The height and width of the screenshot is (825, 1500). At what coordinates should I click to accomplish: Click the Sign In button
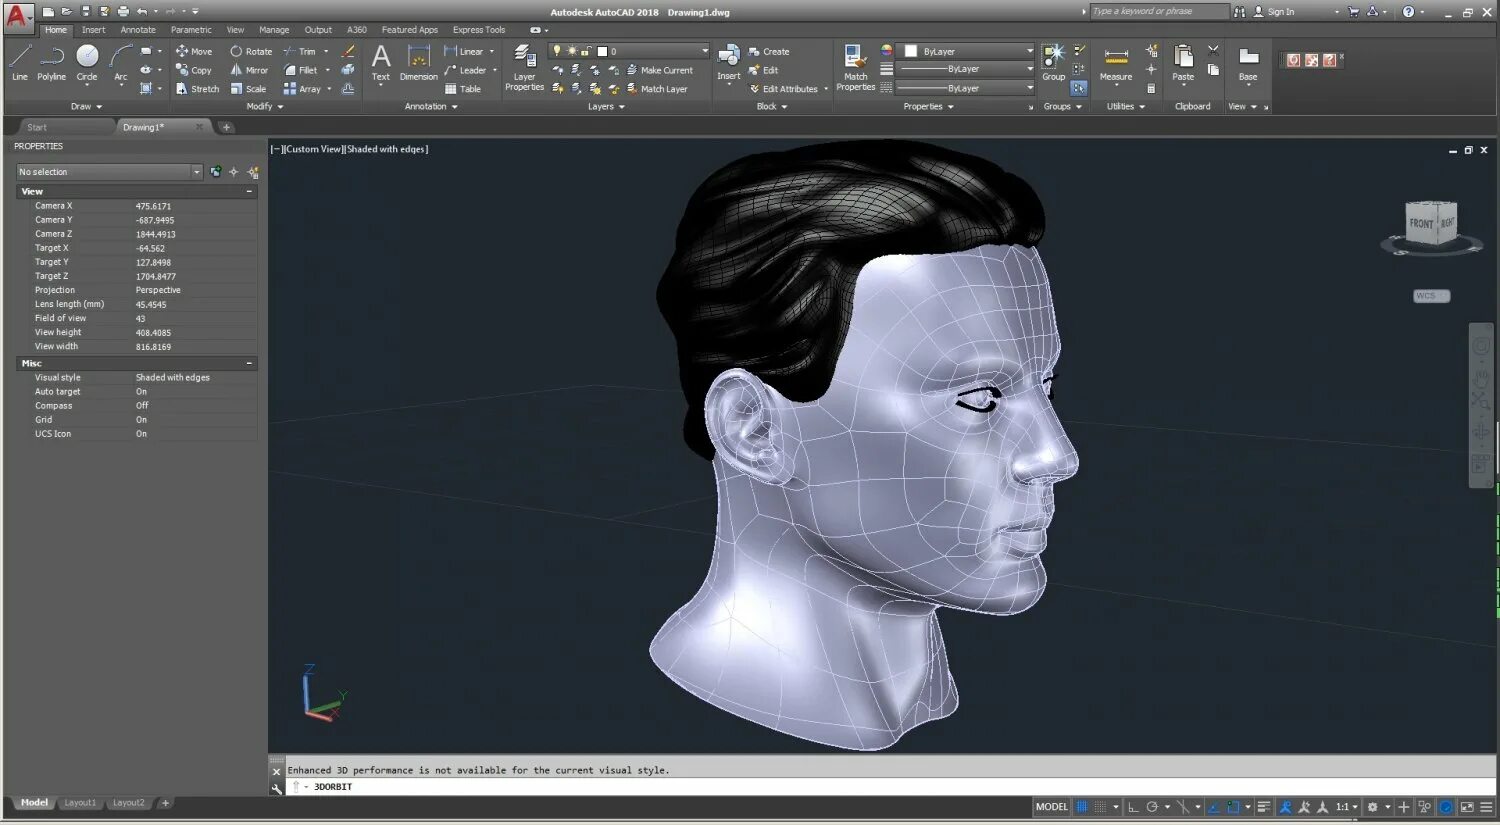pos(1280,12)
